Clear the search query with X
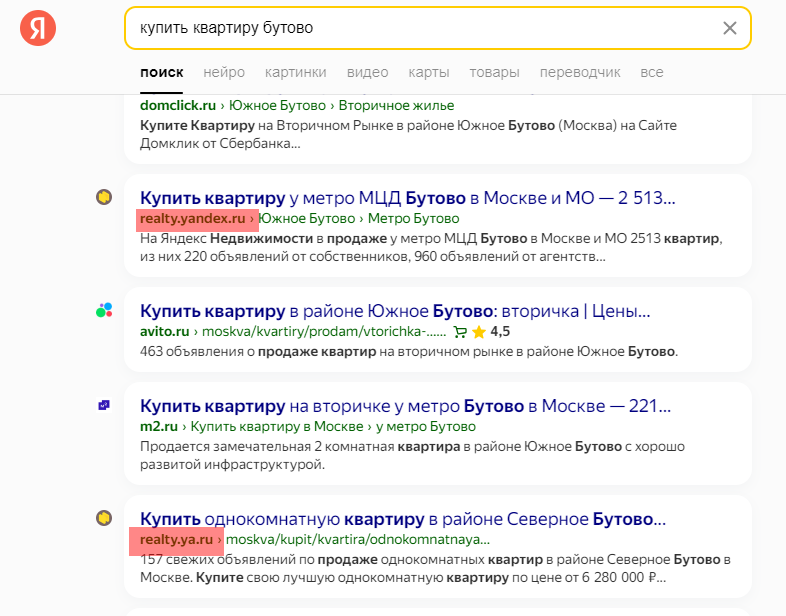Viewport: 786px width, 616px height. [x=730, y=28]
